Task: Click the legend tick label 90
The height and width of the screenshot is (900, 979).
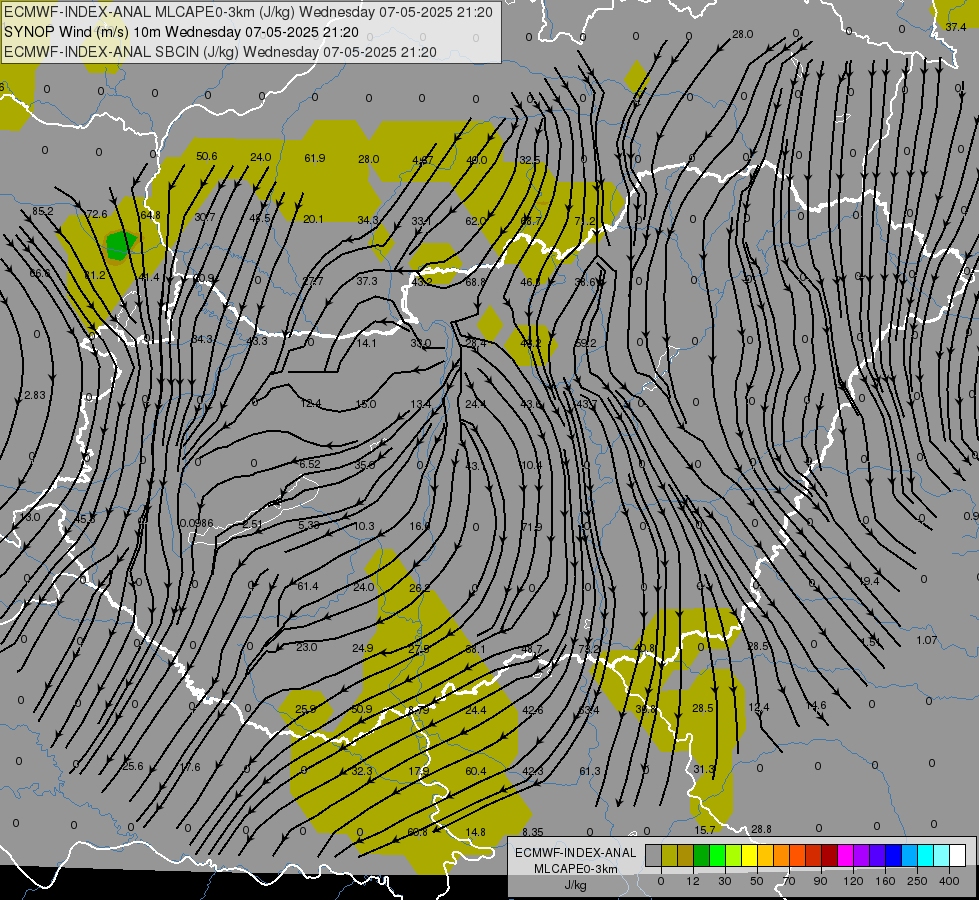Action: coord(820,881)
